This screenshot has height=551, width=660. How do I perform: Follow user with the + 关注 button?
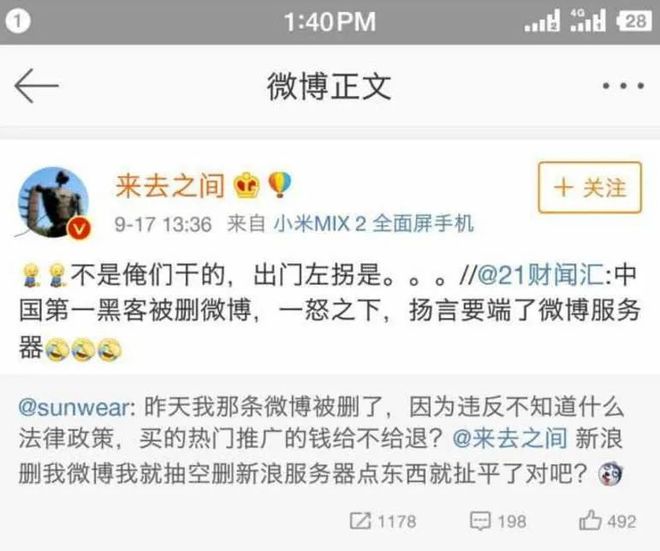[x=590, y=187]
